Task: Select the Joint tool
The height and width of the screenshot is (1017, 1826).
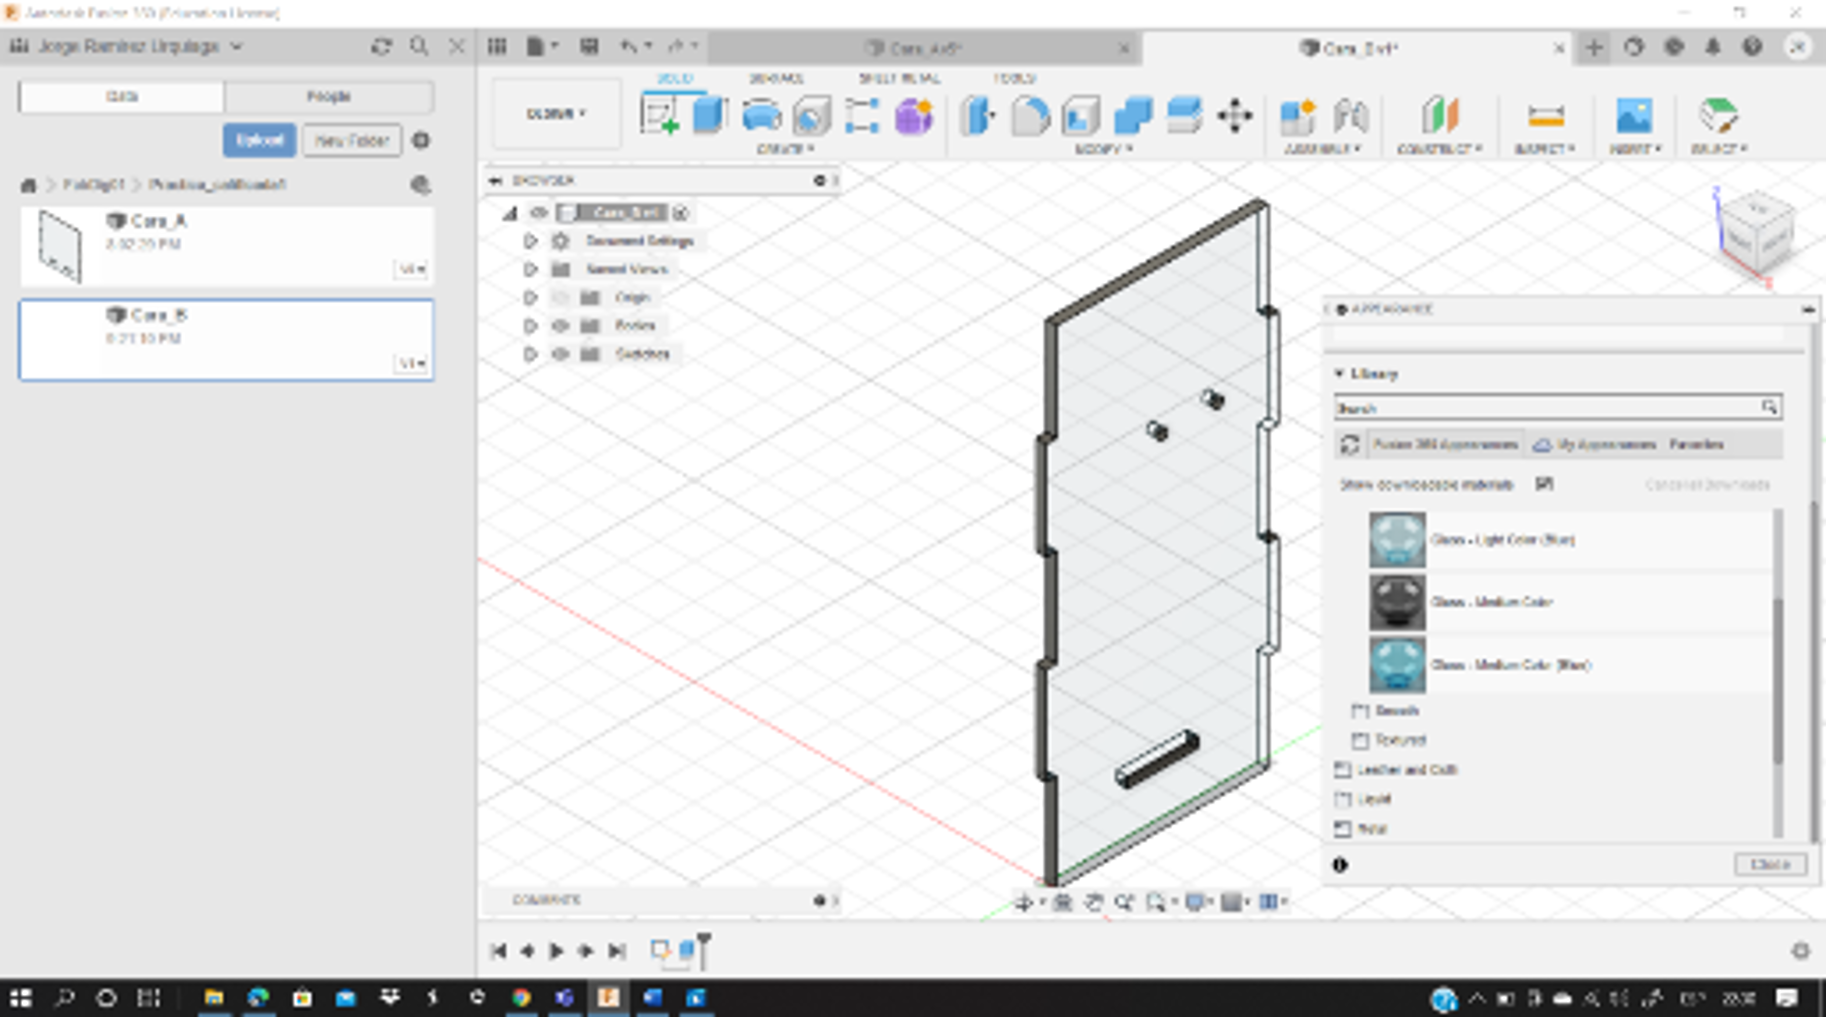Action: coord(1350,115)
